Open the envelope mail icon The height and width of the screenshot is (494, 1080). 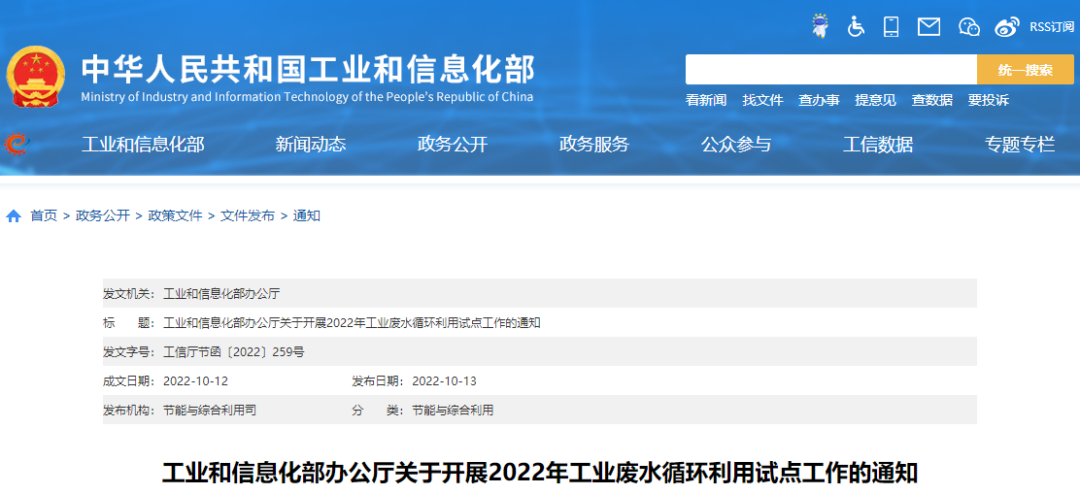point(929,27)
